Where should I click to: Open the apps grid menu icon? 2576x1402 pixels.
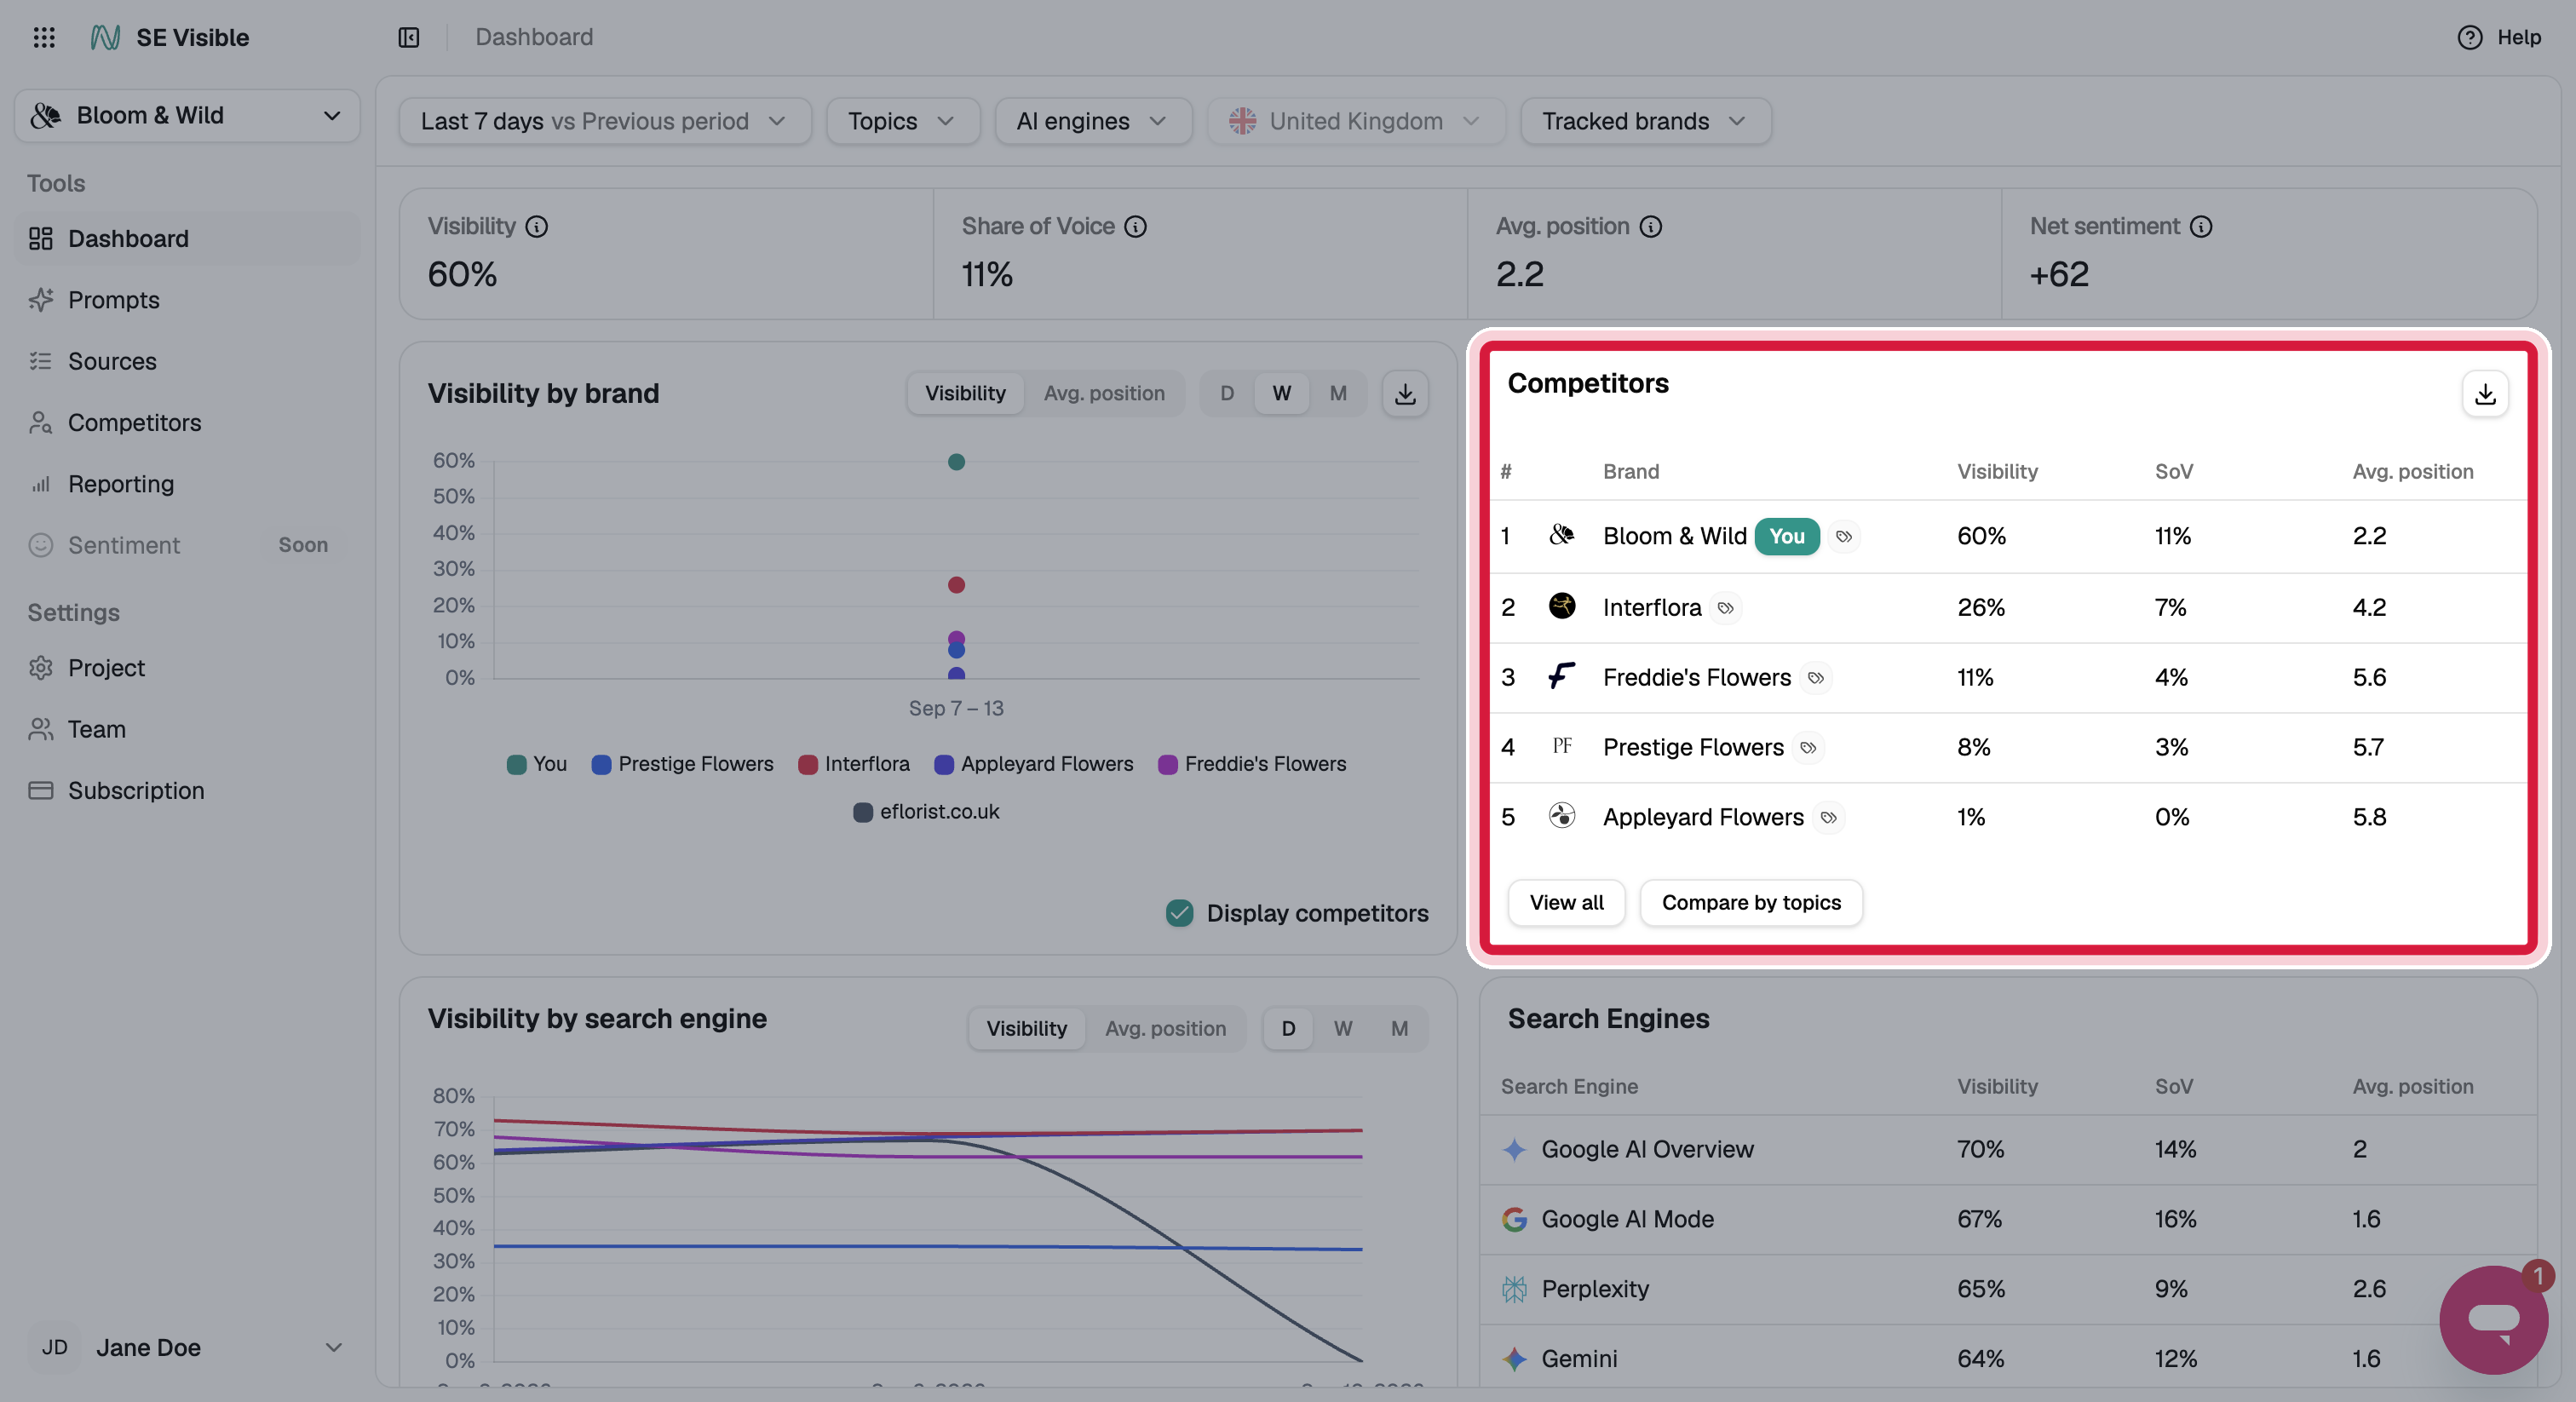44,37
